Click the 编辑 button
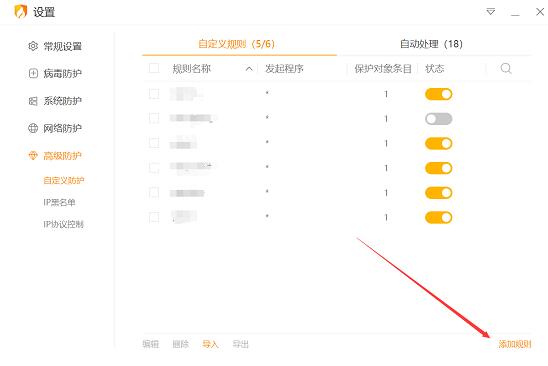The width and height of the screenshot is (548, 366). pos(151,344)
